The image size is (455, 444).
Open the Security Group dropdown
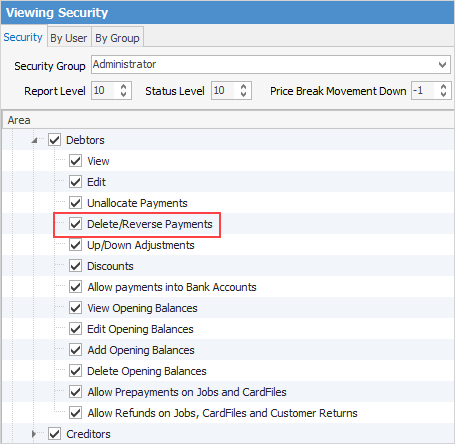tap(442, 64)
